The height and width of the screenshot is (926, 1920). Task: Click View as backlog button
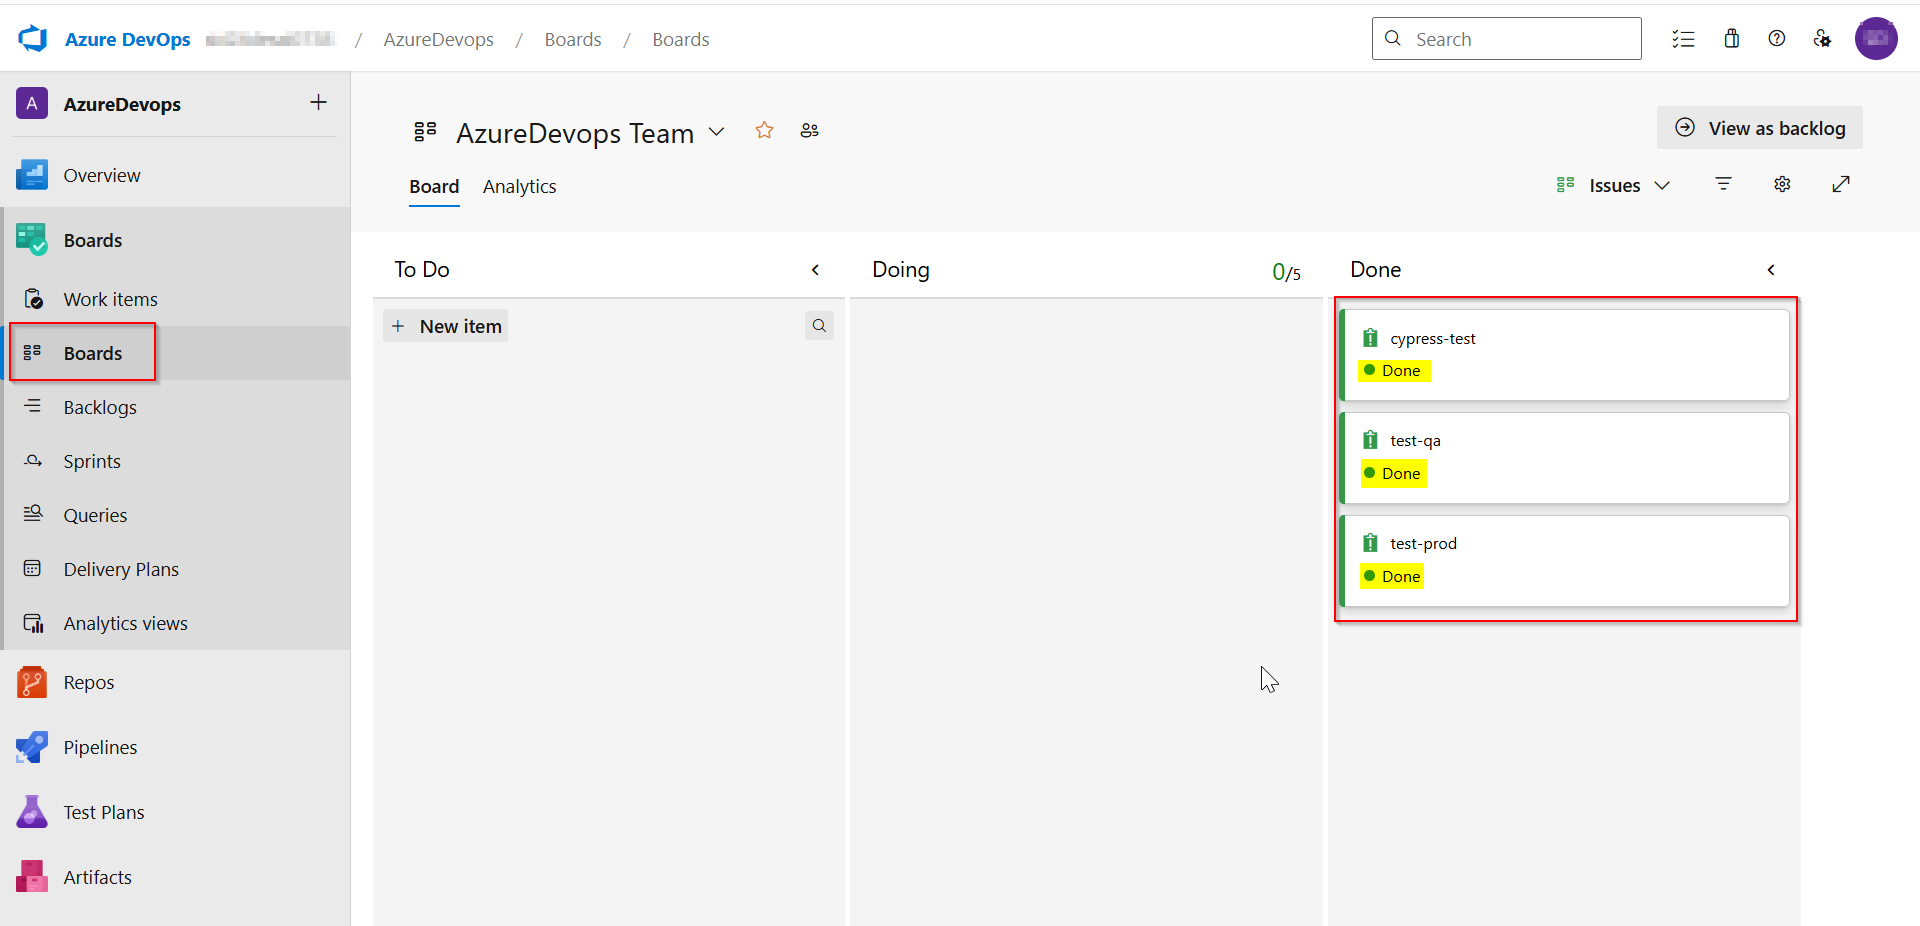pyautogui.click(x=1760, y=128)
